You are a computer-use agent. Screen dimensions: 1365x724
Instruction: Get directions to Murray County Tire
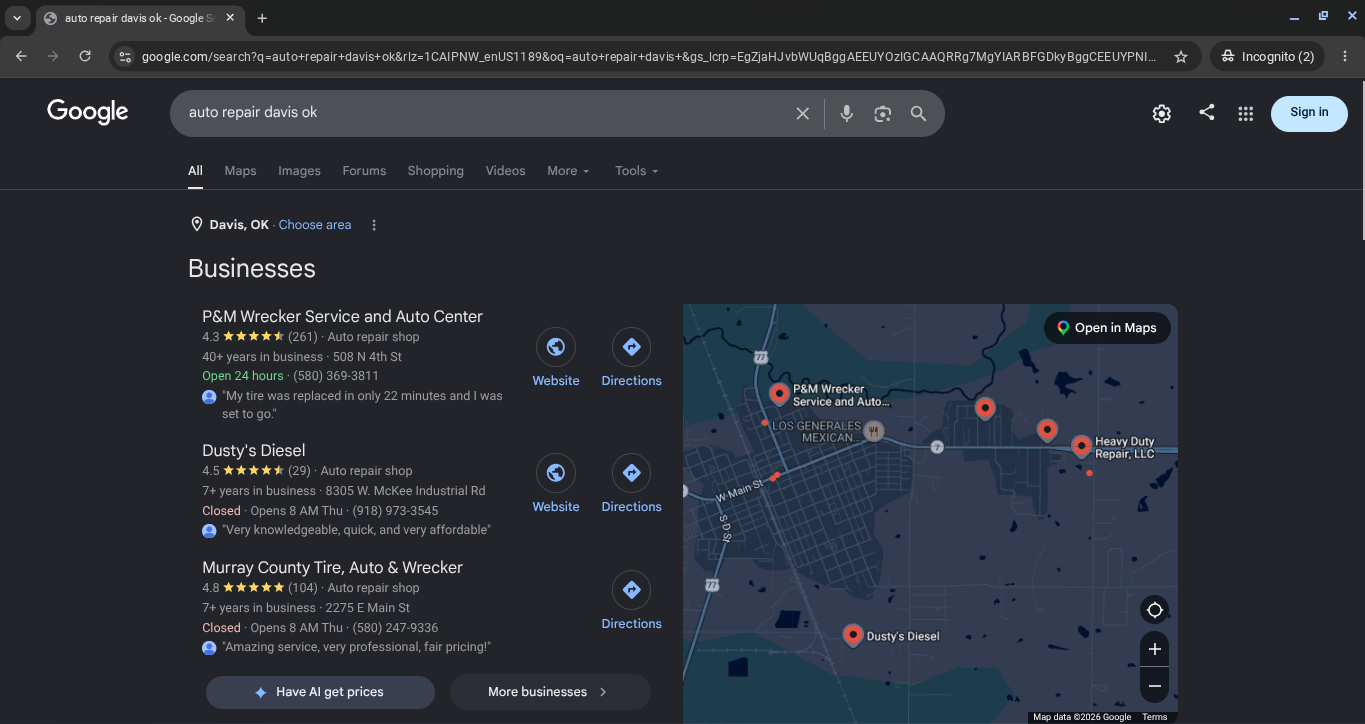(631, 590)
